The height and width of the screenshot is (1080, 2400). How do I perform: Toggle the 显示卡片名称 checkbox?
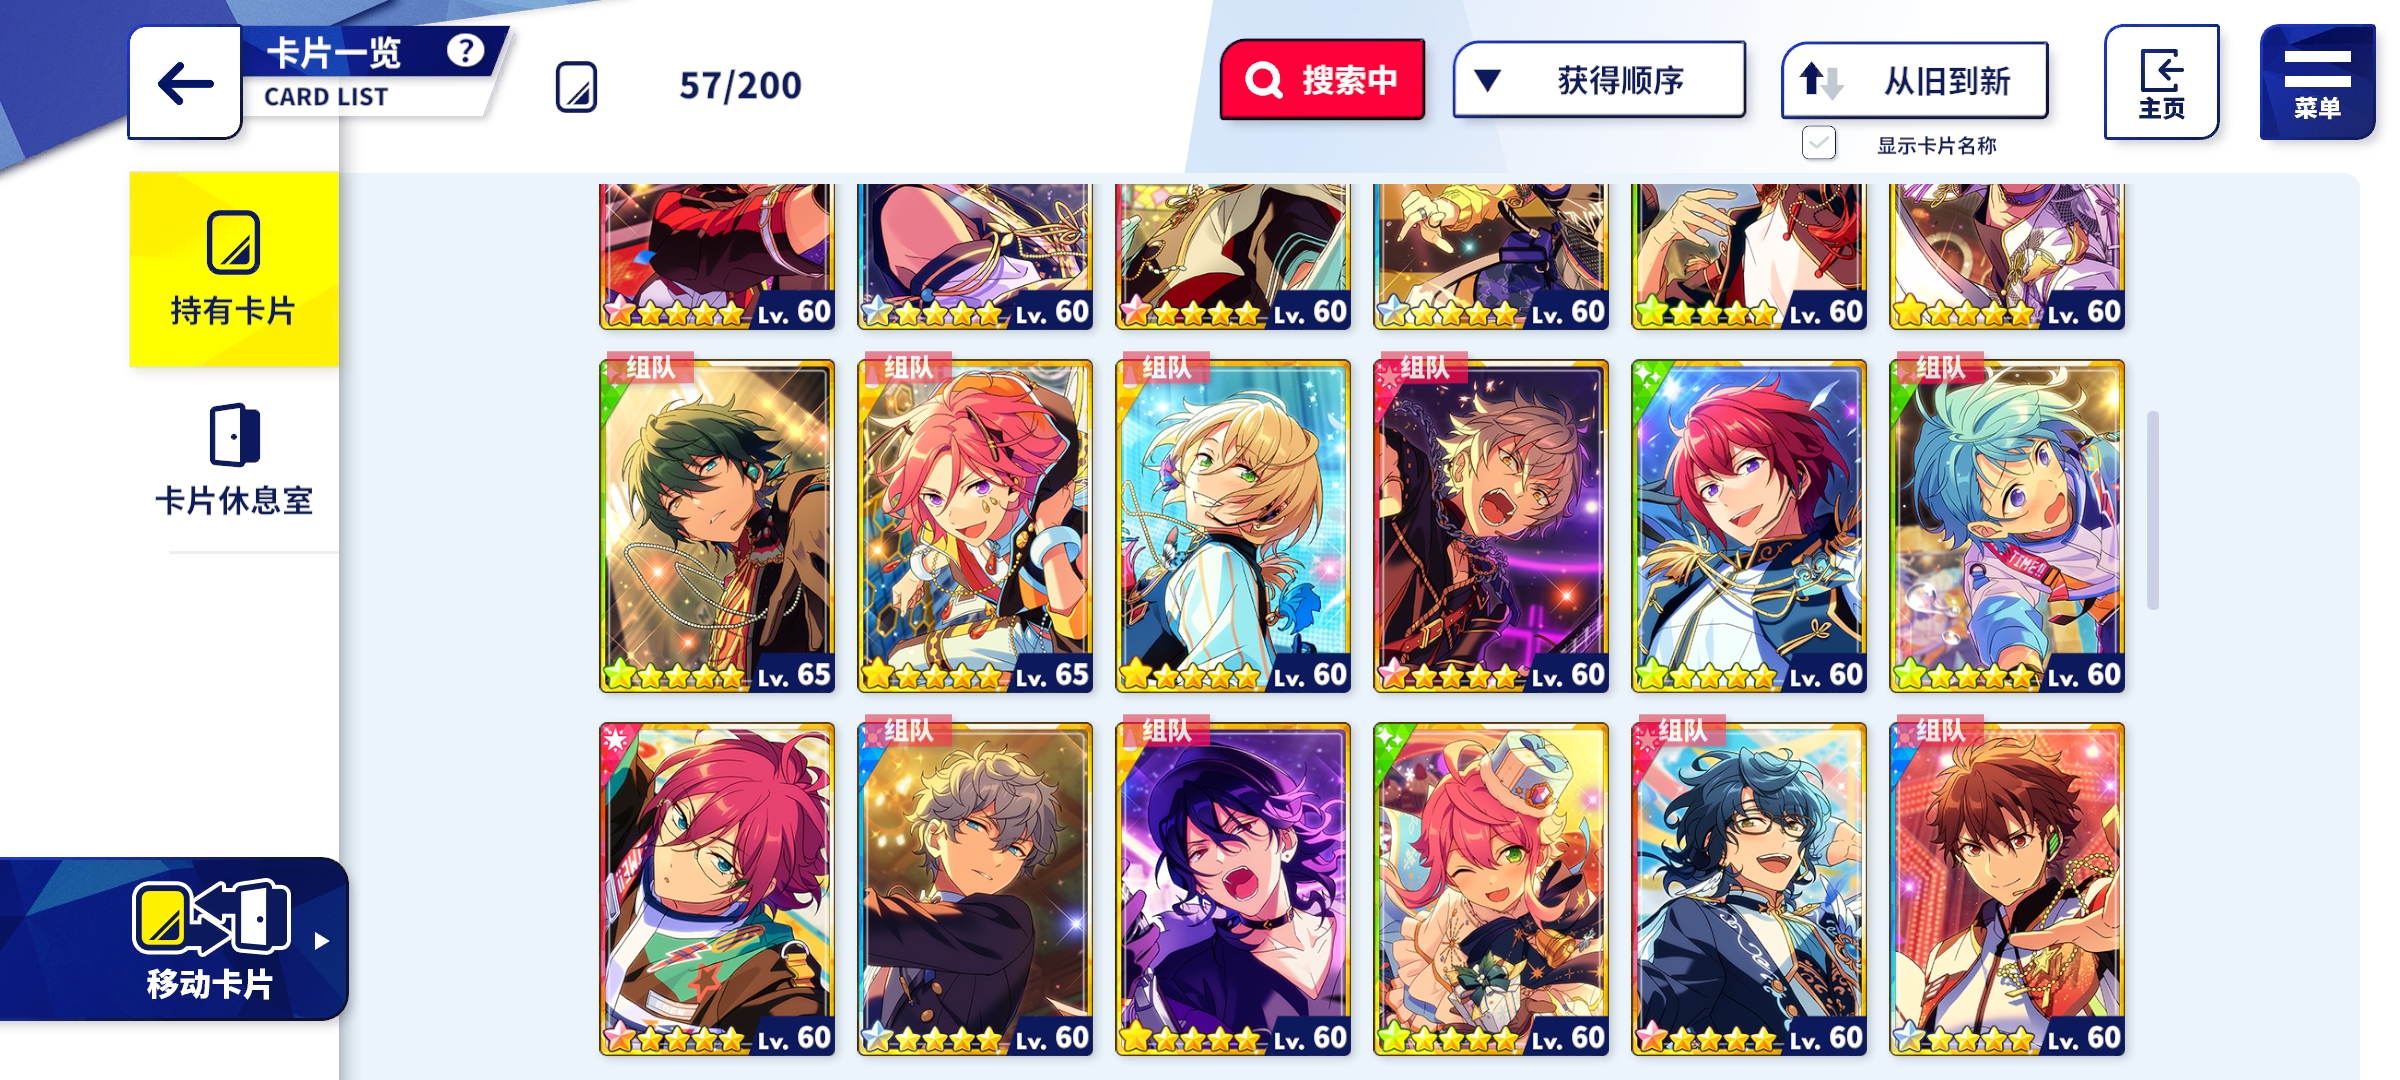pos(1819,144)
